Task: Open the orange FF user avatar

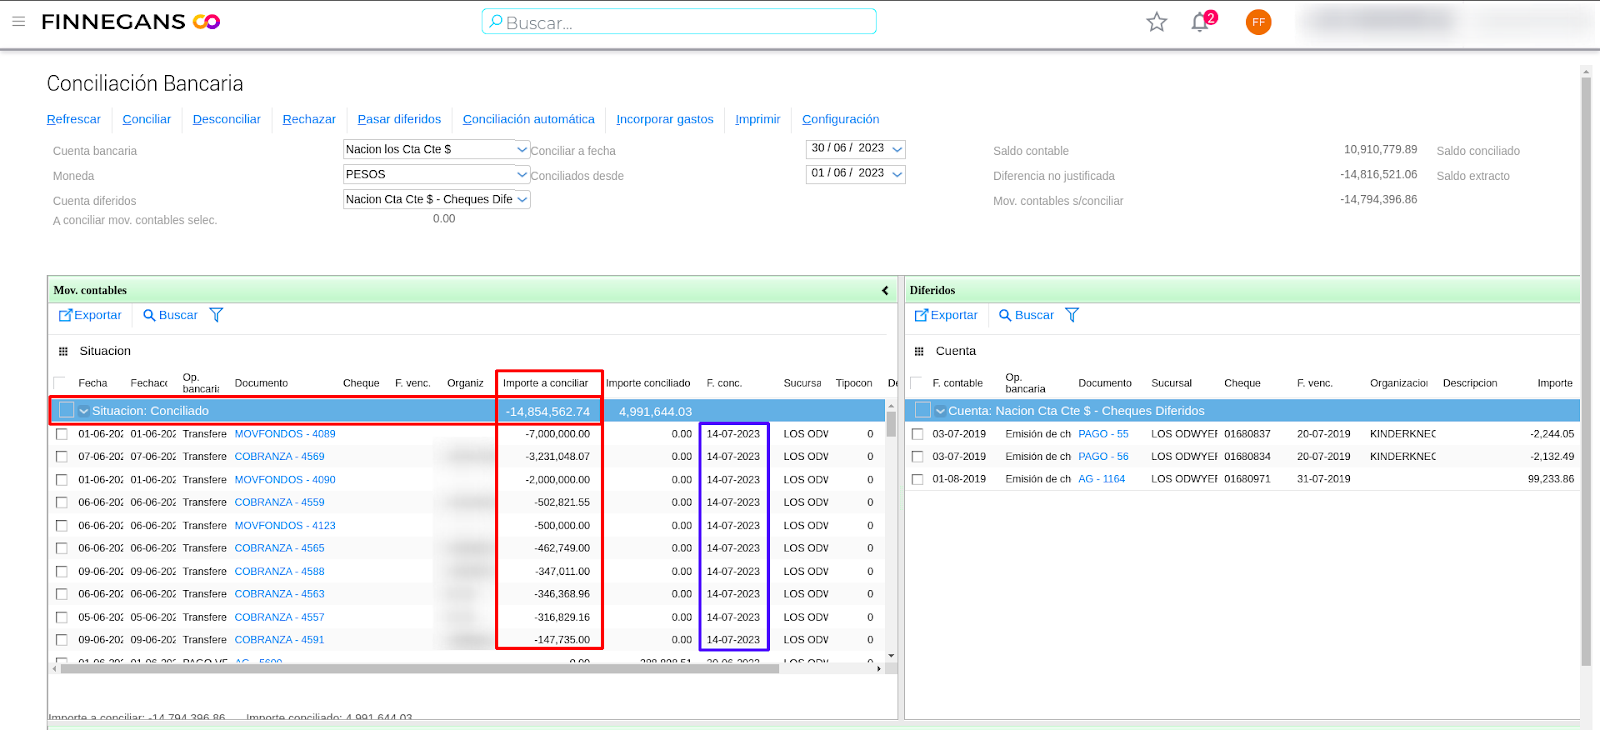Action: pyautogui.click(x=1258, y=22)
